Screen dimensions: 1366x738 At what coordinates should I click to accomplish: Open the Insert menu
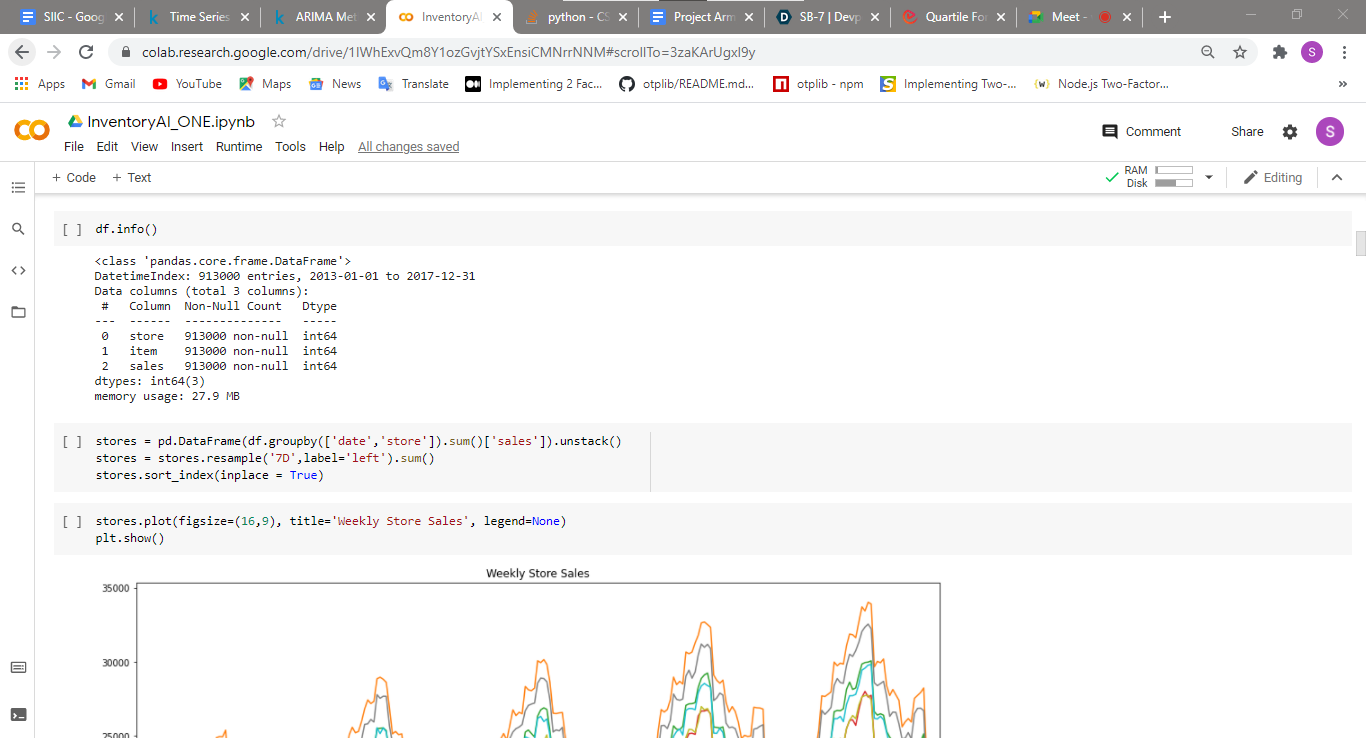tap(187, 146)
